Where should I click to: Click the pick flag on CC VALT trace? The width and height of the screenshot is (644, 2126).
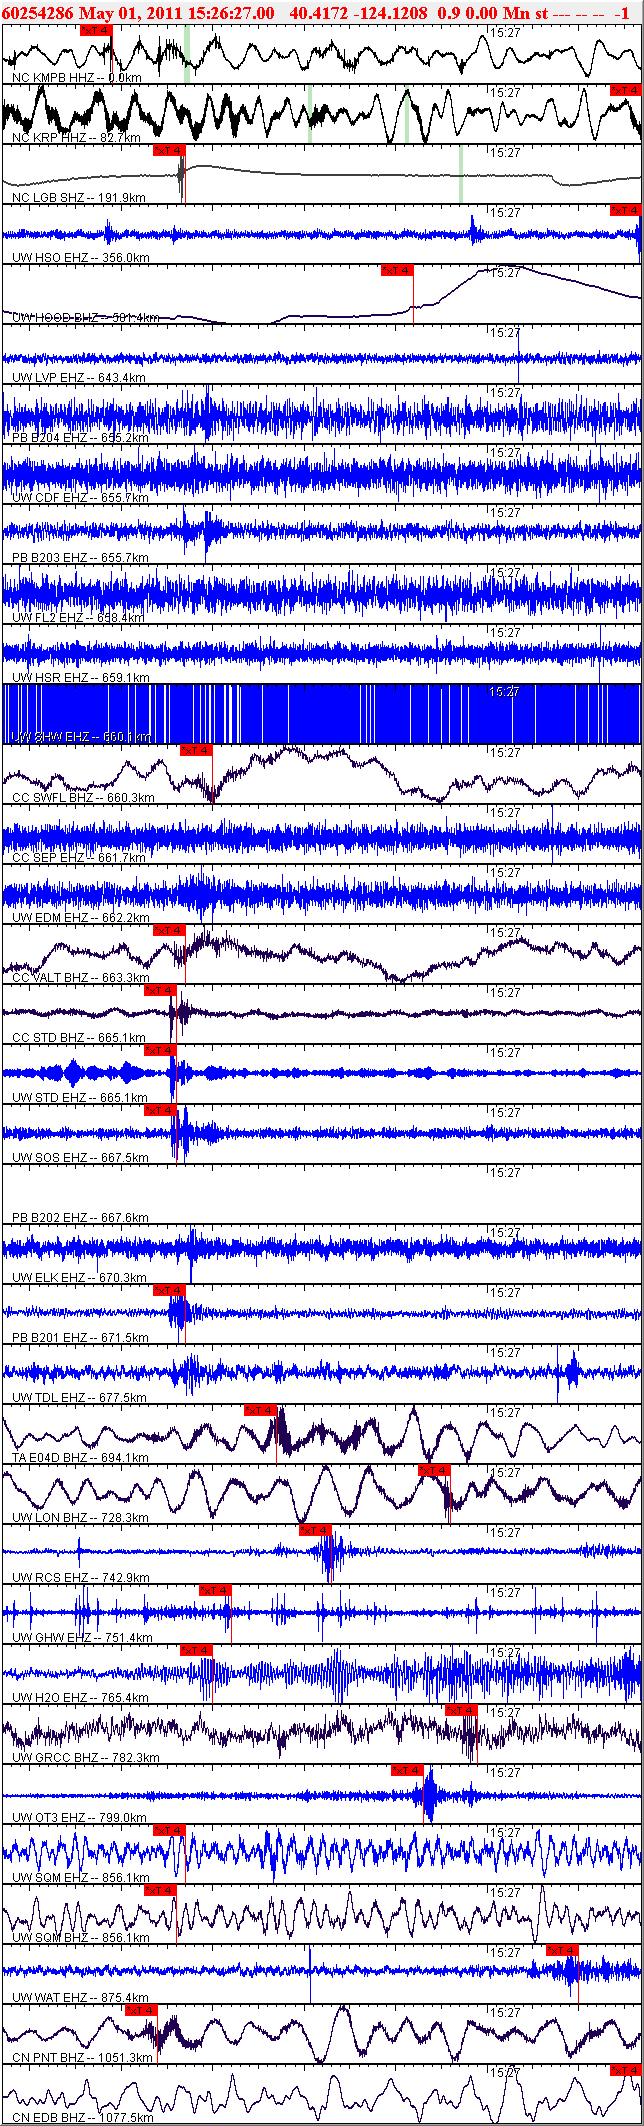(169, 930)
